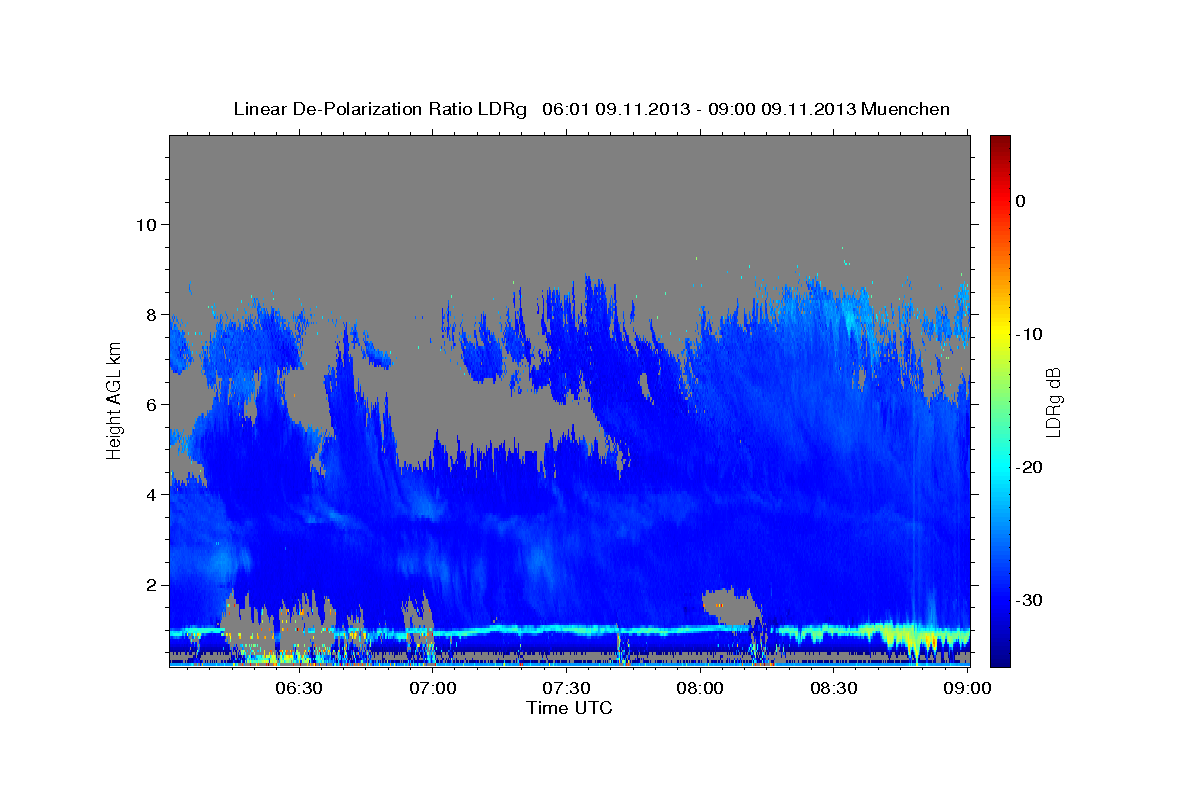The width and height of the screenshot is (1200, 800).
Task: Click the height tick label 2
Action: (150, 584)
